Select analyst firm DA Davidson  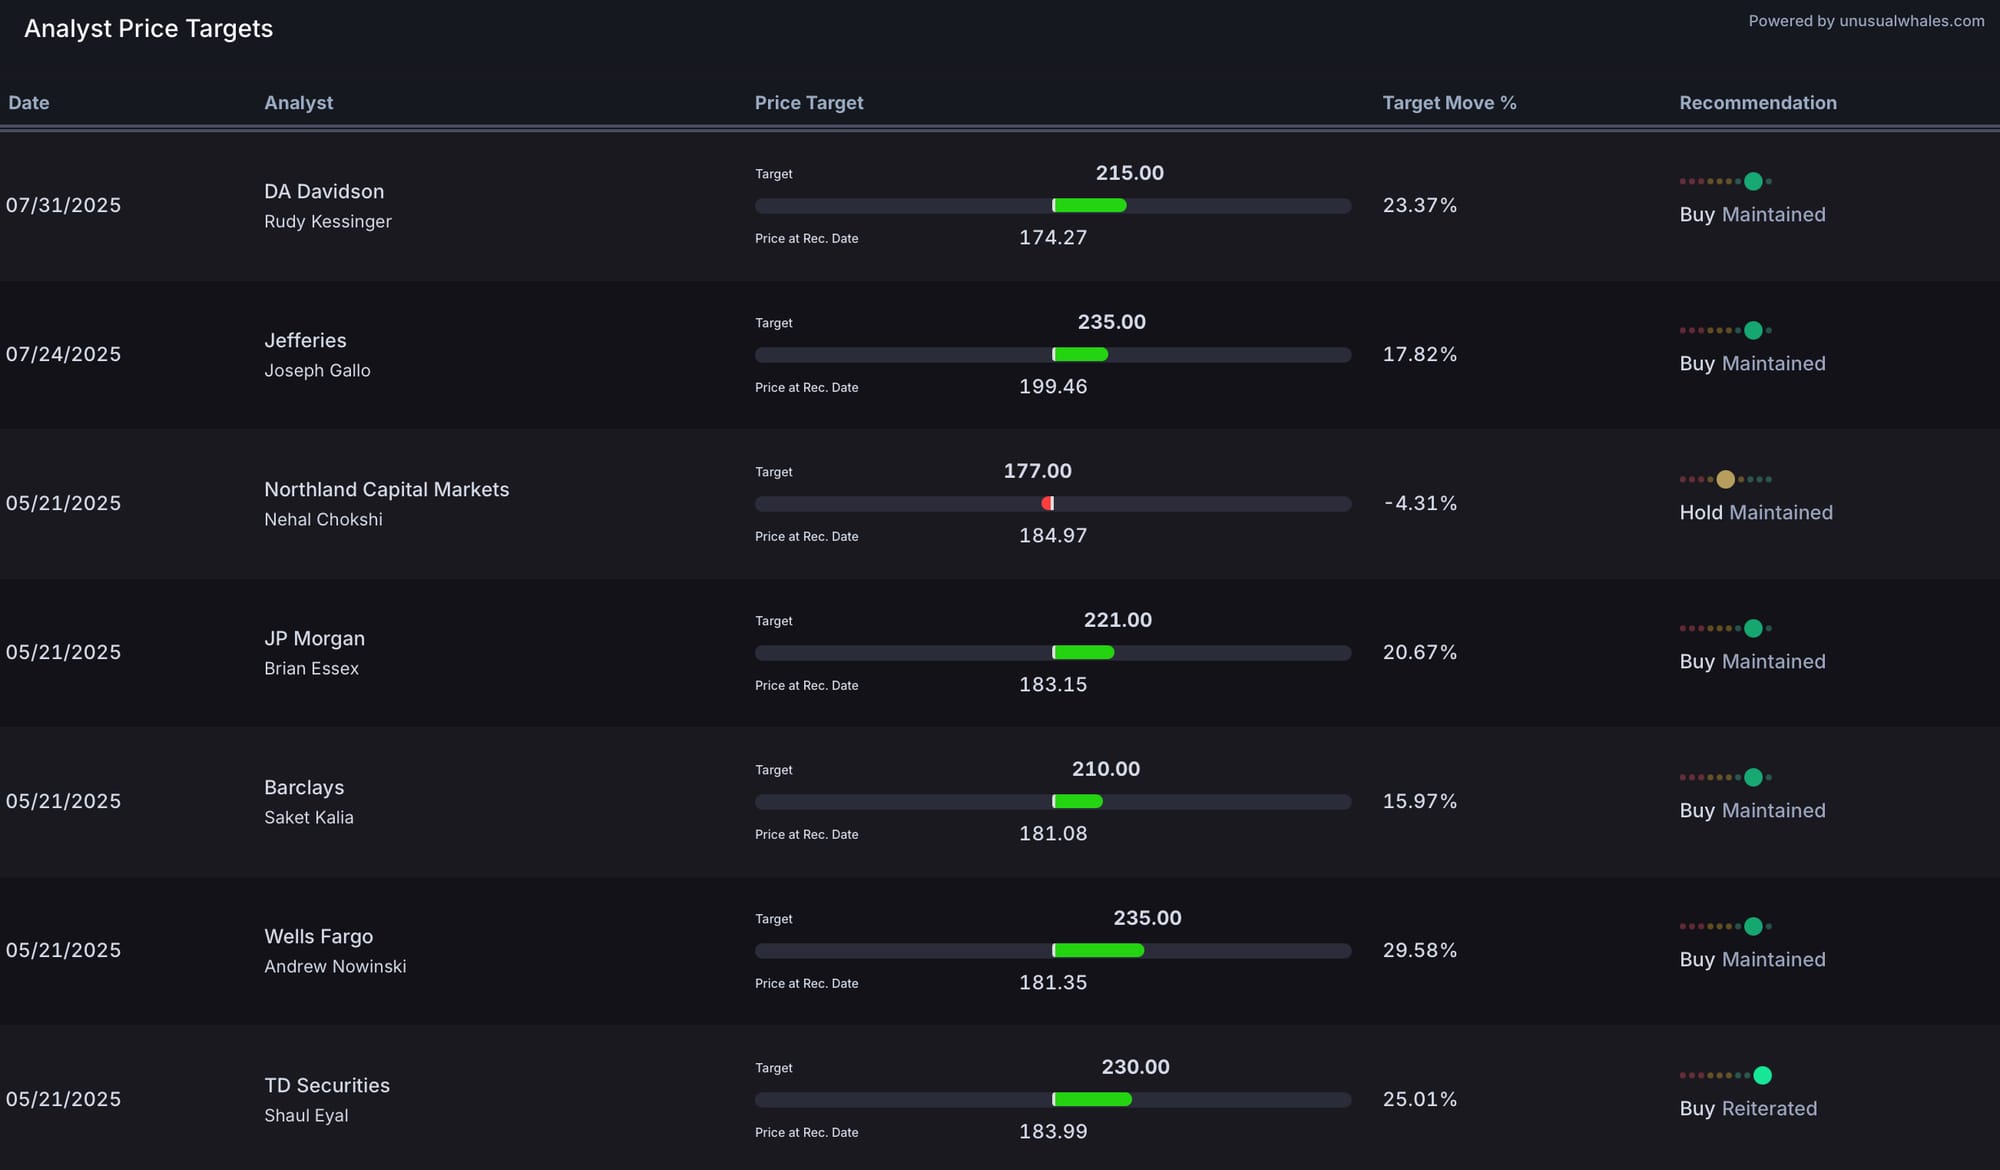pyautogui.click(x=324, y=191)
